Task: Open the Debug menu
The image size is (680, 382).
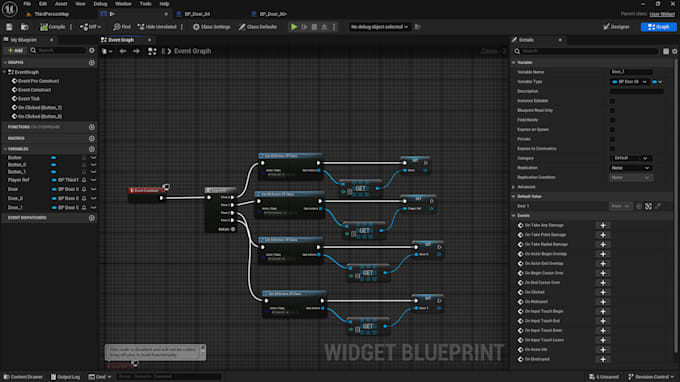Action: point(100,4)
